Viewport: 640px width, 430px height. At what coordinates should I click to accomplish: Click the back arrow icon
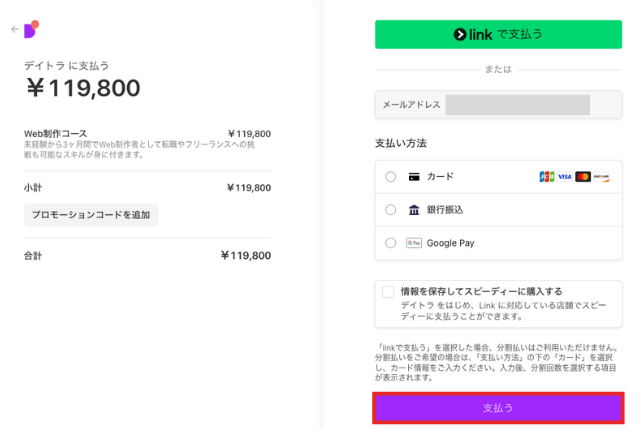(15, 29)
